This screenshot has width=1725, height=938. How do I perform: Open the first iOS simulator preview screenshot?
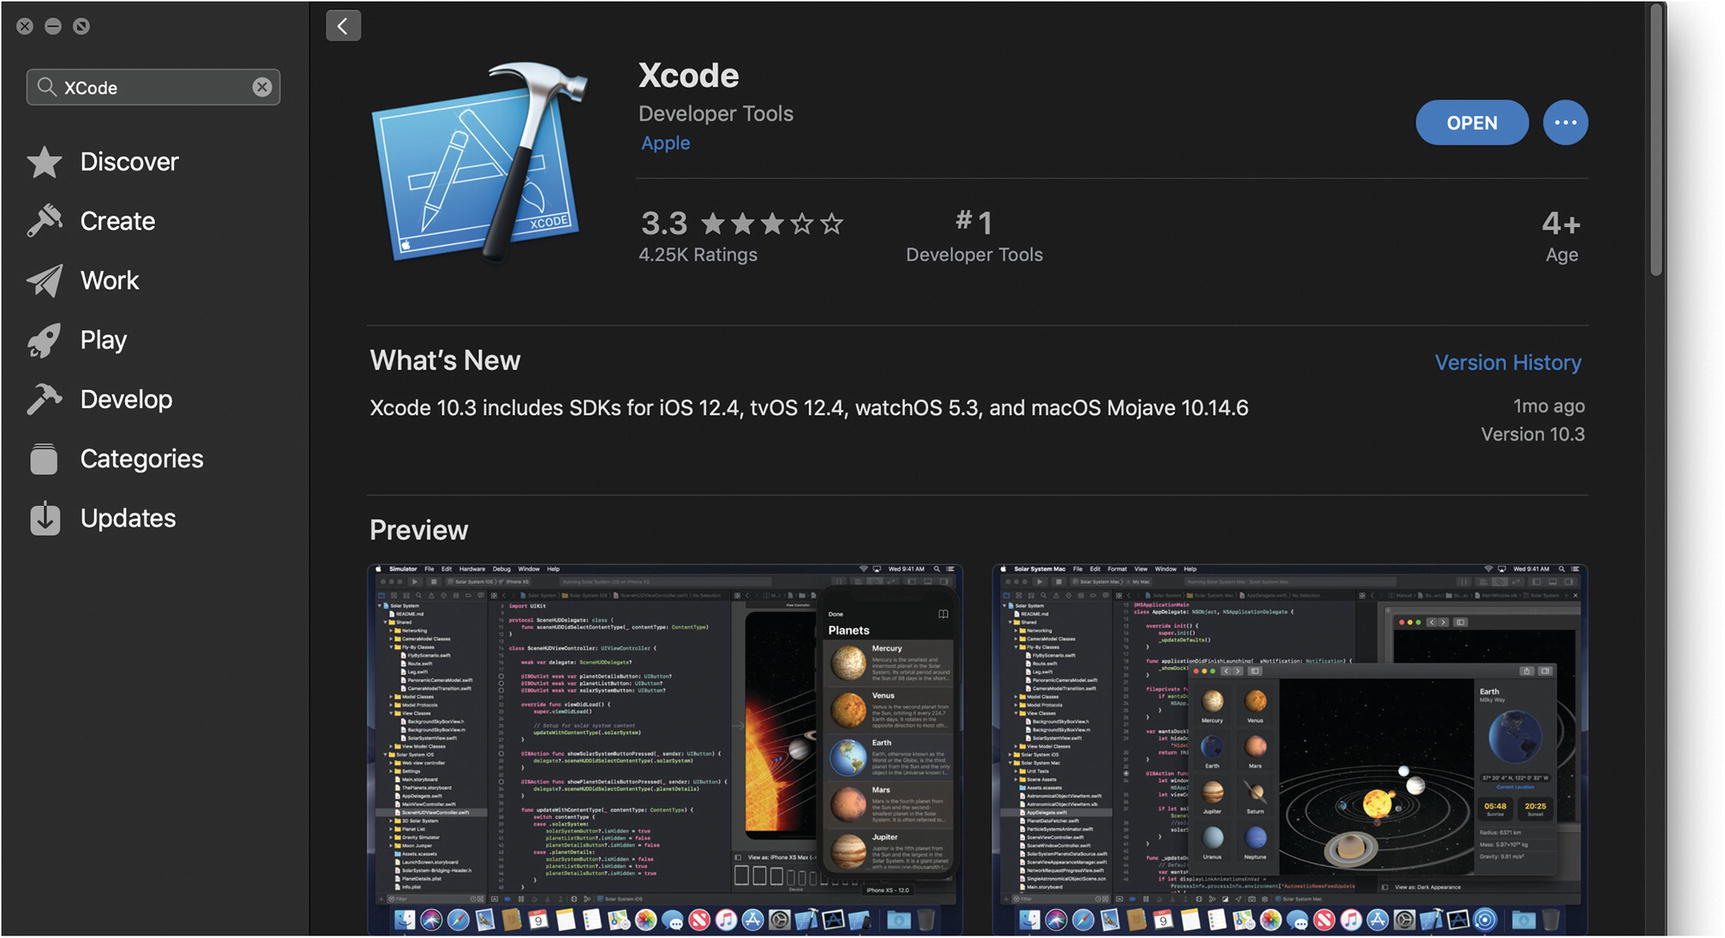click(665, 750)
